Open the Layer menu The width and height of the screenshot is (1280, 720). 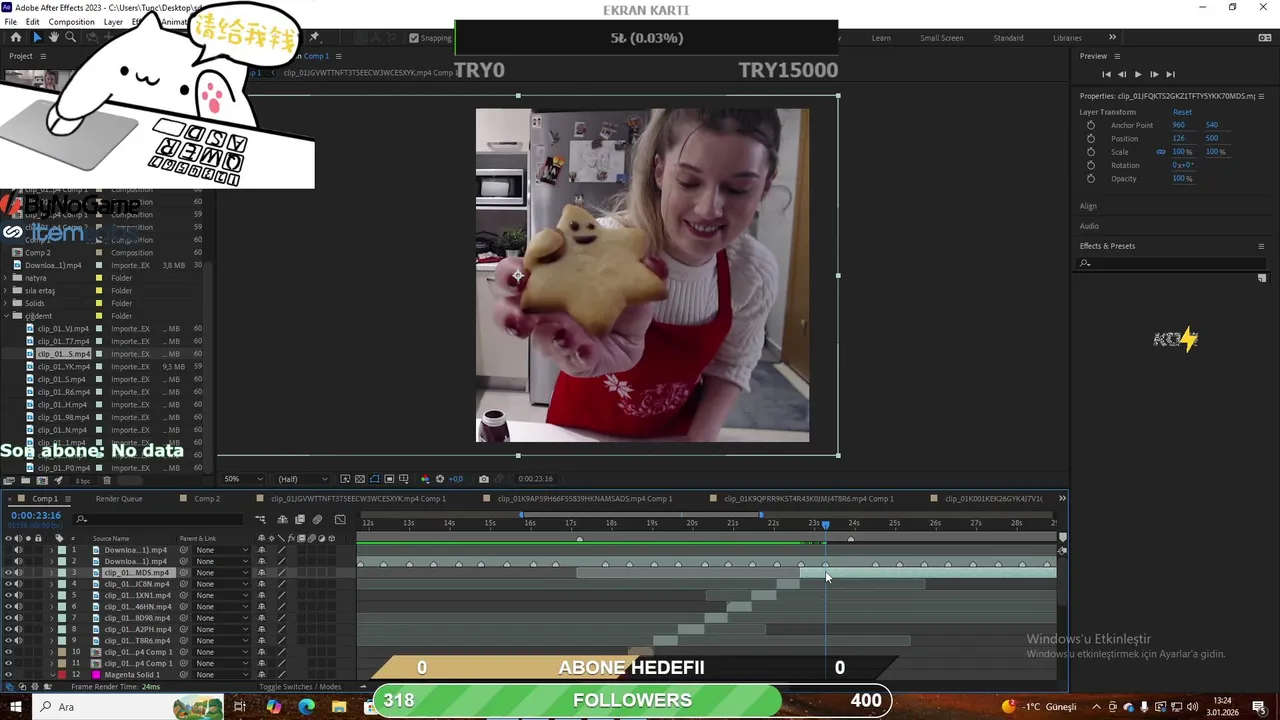[113, 22]
